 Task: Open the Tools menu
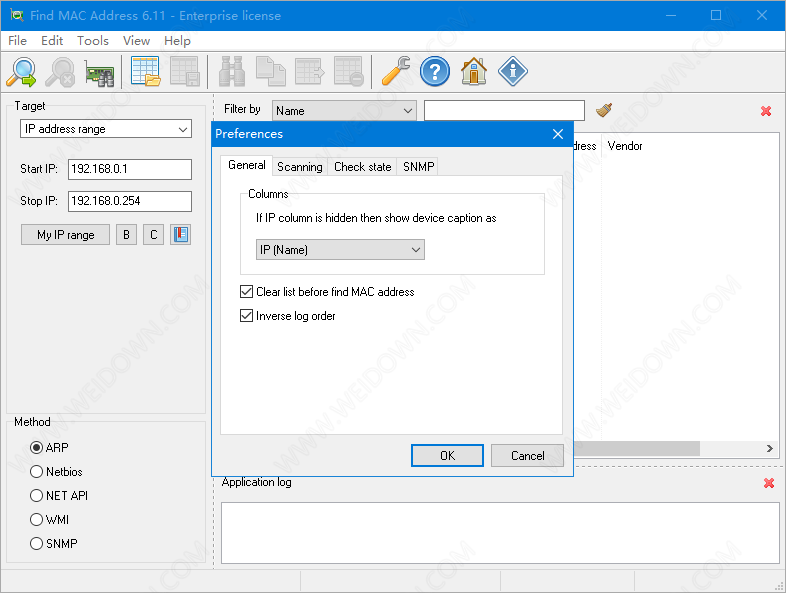click(x=93, y=41)
